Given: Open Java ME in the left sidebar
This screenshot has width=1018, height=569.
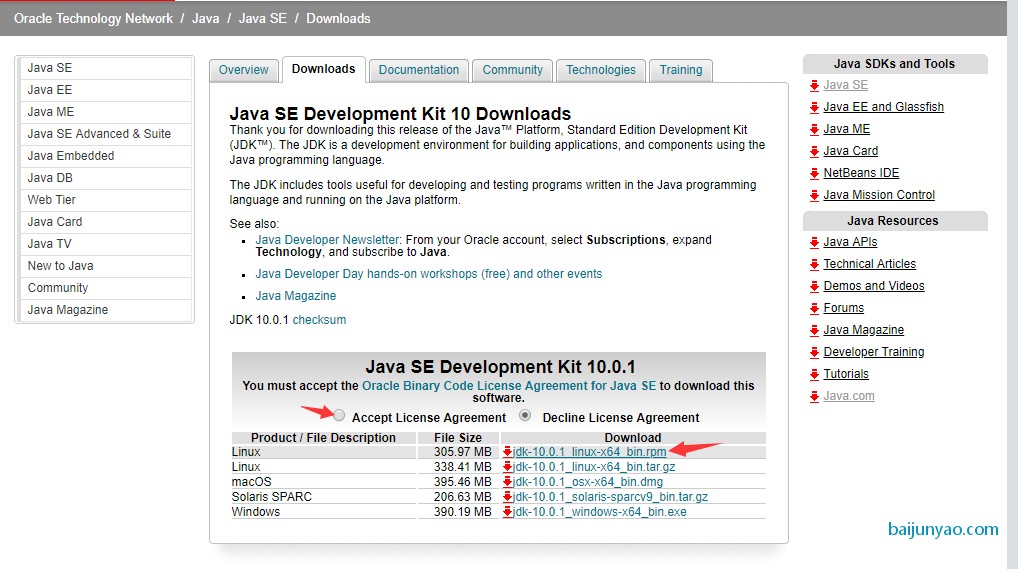Looking at the screenshot, I should (105, 112).
